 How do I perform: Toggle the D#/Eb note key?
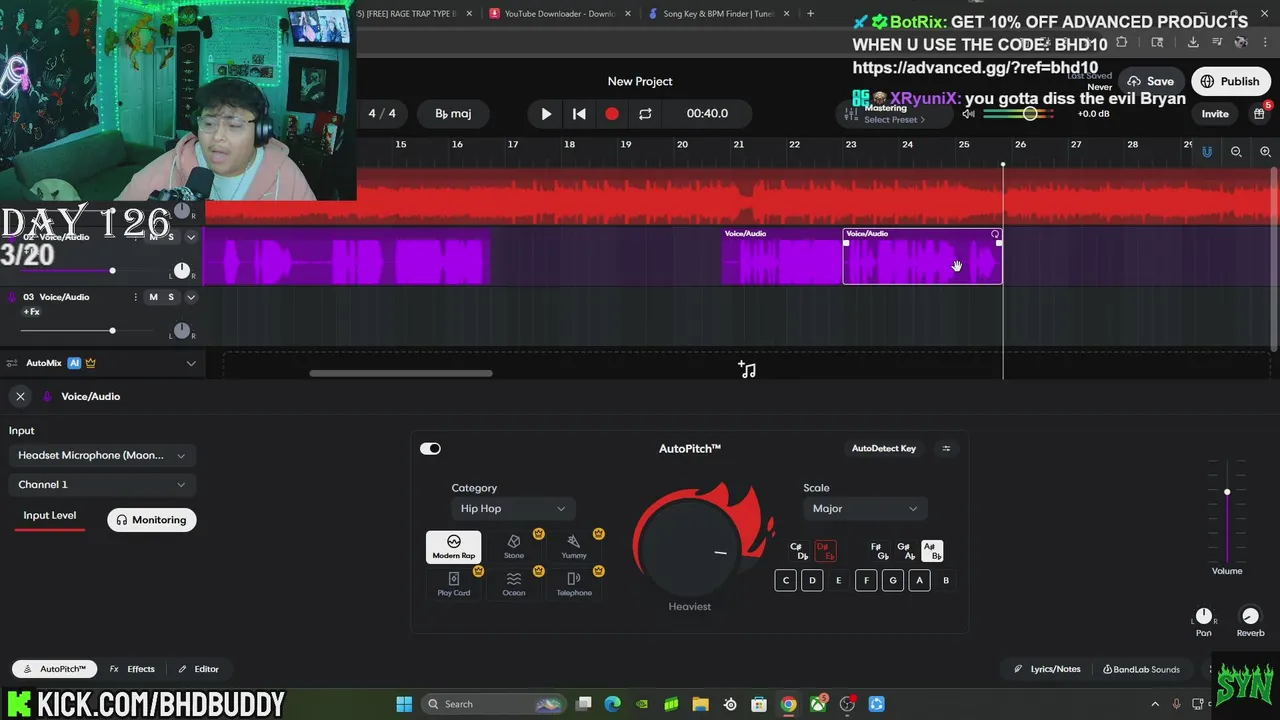[x=825, y=551]
